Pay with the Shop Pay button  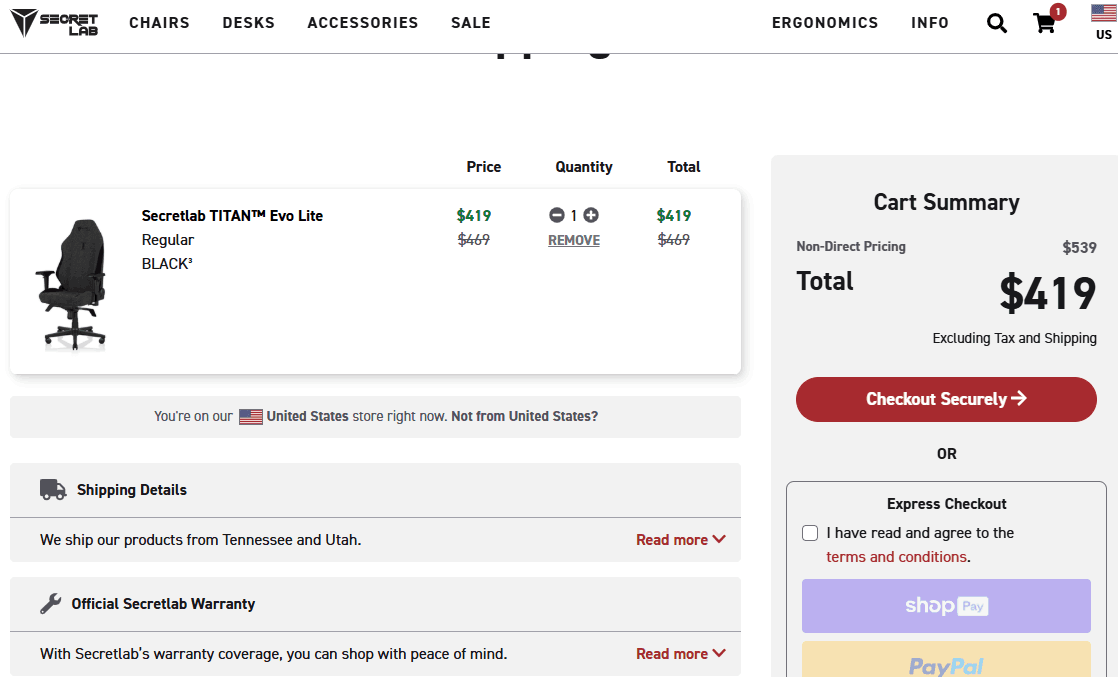tap(946, 606)
